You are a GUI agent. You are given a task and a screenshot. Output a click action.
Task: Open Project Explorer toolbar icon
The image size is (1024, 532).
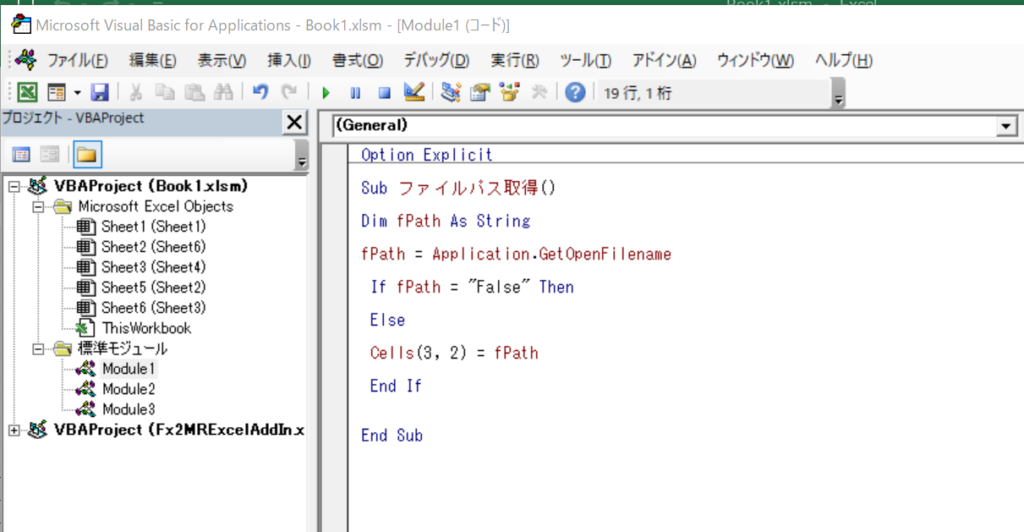(x=451, y=92)
